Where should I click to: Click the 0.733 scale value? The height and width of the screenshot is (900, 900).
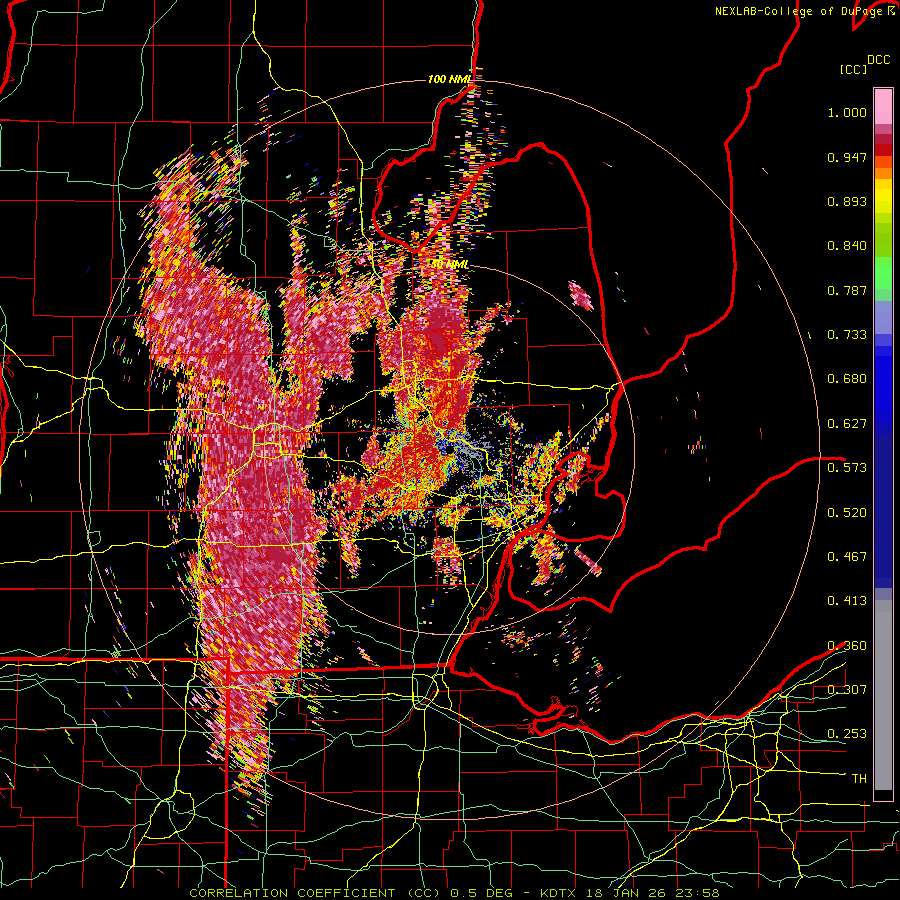847,335
